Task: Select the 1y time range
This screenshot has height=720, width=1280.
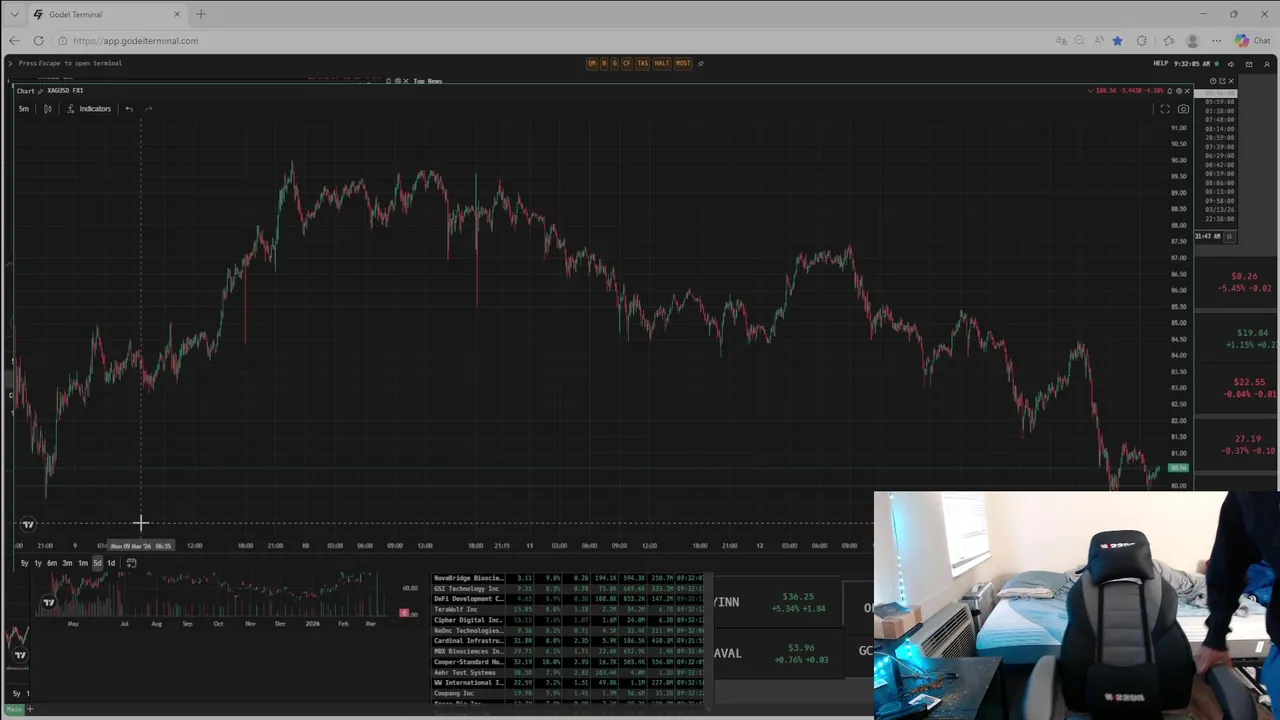Action: tap(38, 563)
